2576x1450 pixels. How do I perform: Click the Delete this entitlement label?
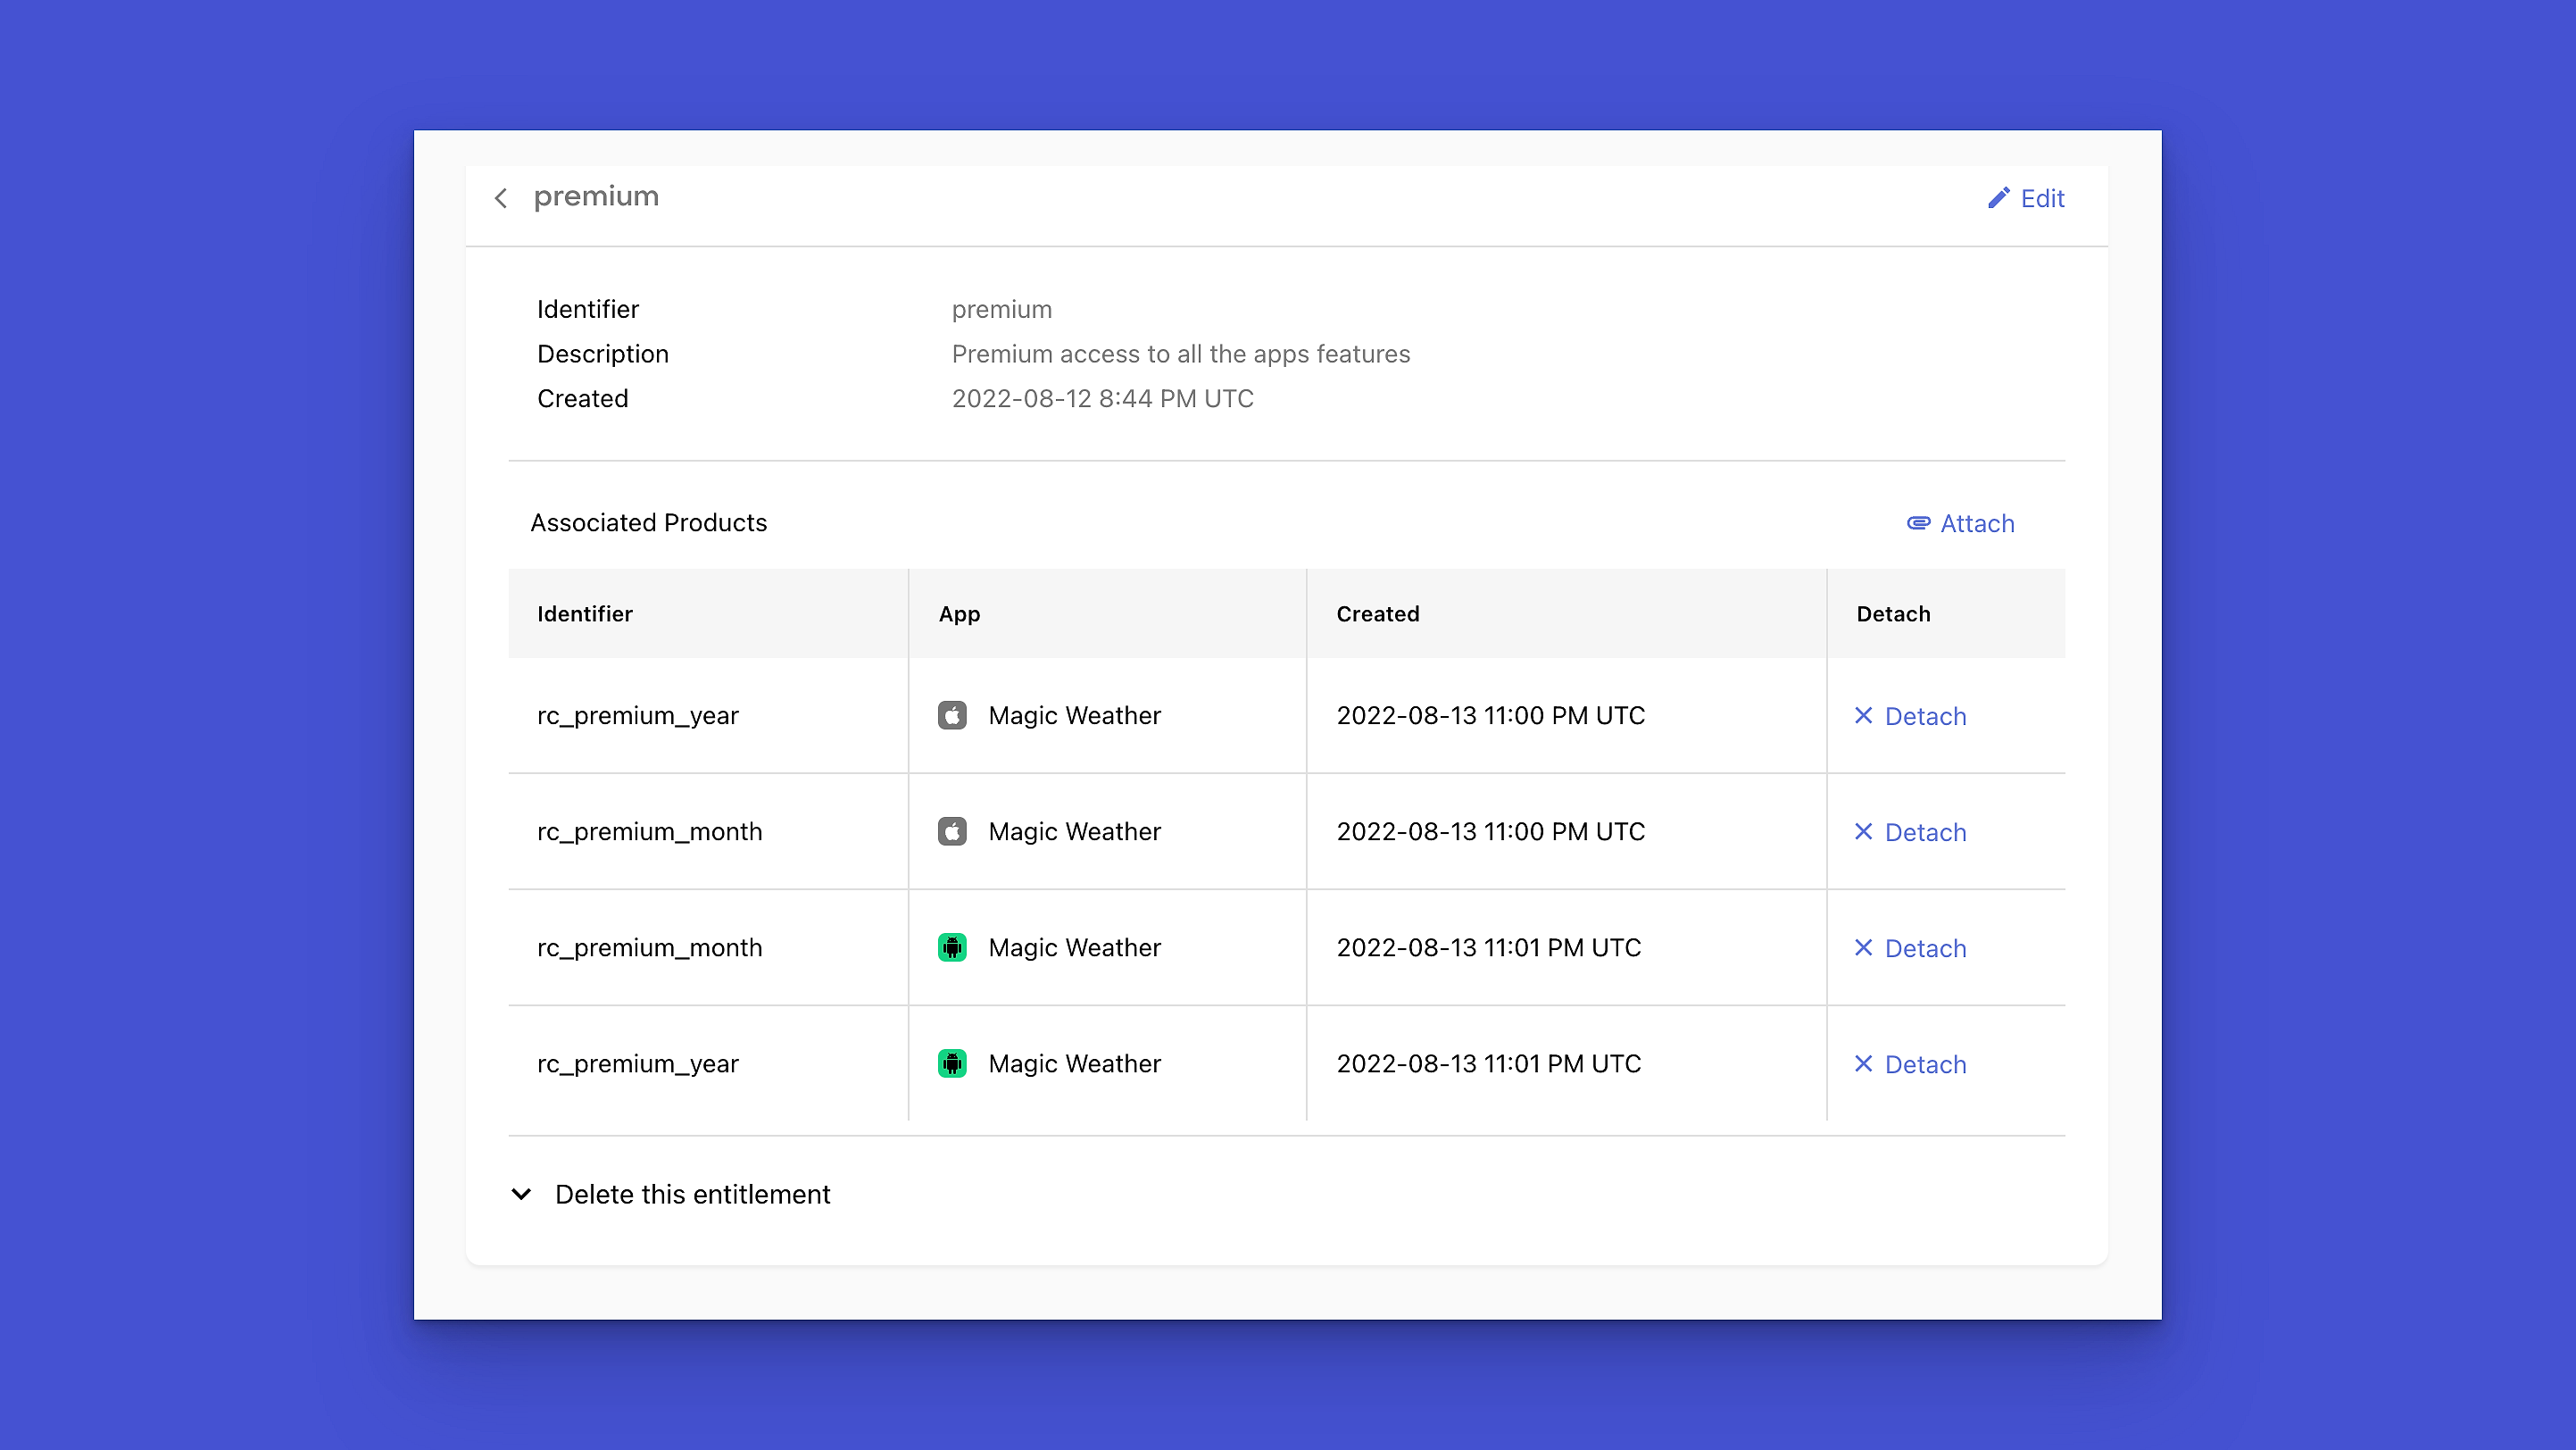coord(692,1194)
